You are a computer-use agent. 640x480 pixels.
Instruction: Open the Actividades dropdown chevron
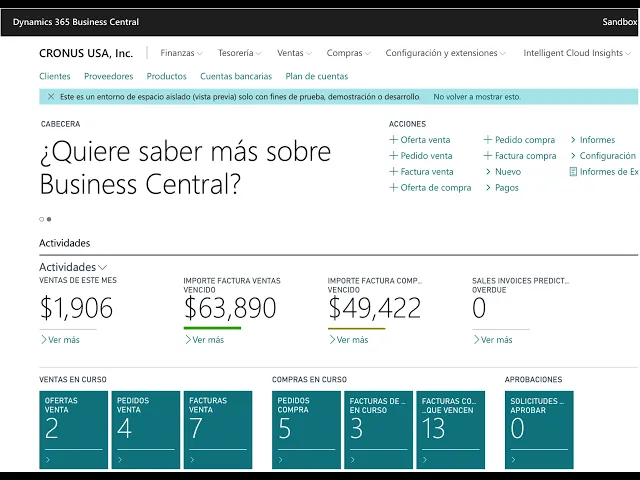click(103, 267)
